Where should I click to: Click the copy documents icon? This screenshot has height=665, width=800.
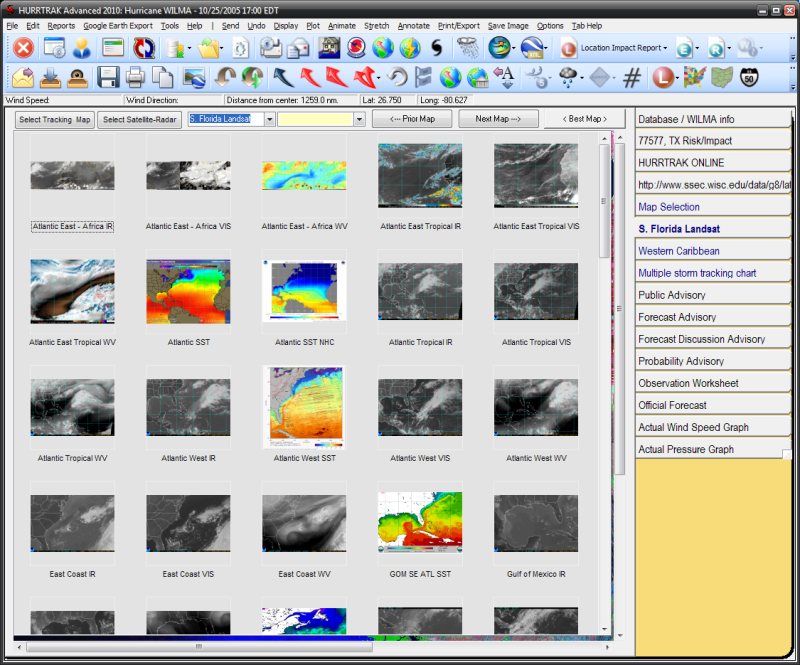(163, 78)
